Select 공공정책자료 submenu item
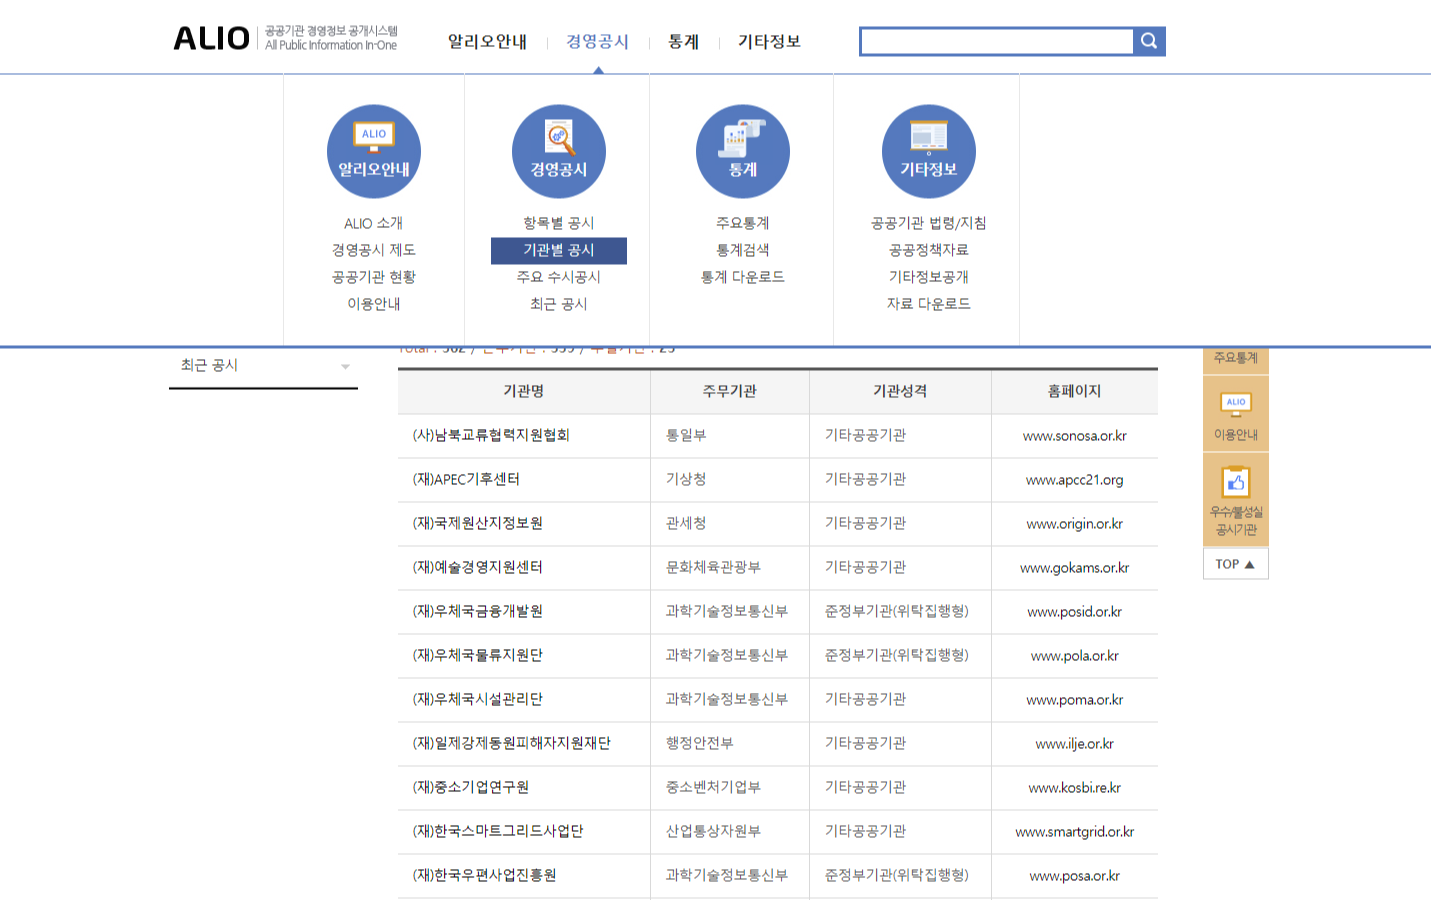Image resolution: width=1431 pixels, height=900 pixels. point(929,250)
